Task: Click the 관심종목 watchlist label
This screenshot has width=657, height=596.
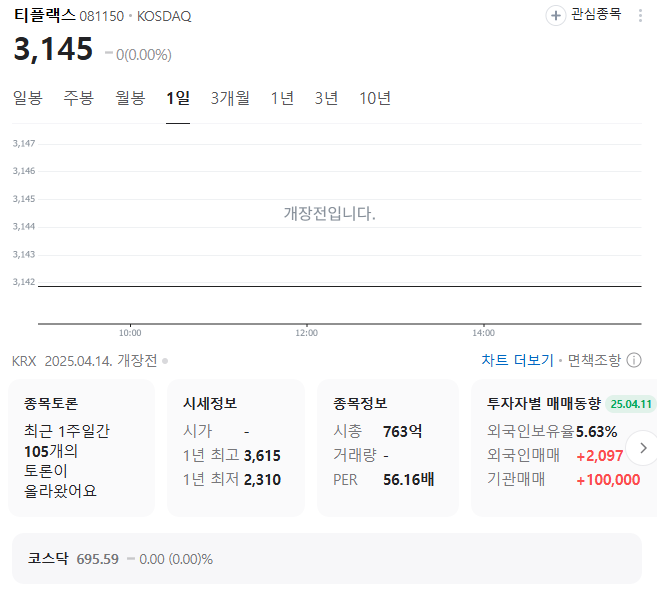Action: (596, 14)
